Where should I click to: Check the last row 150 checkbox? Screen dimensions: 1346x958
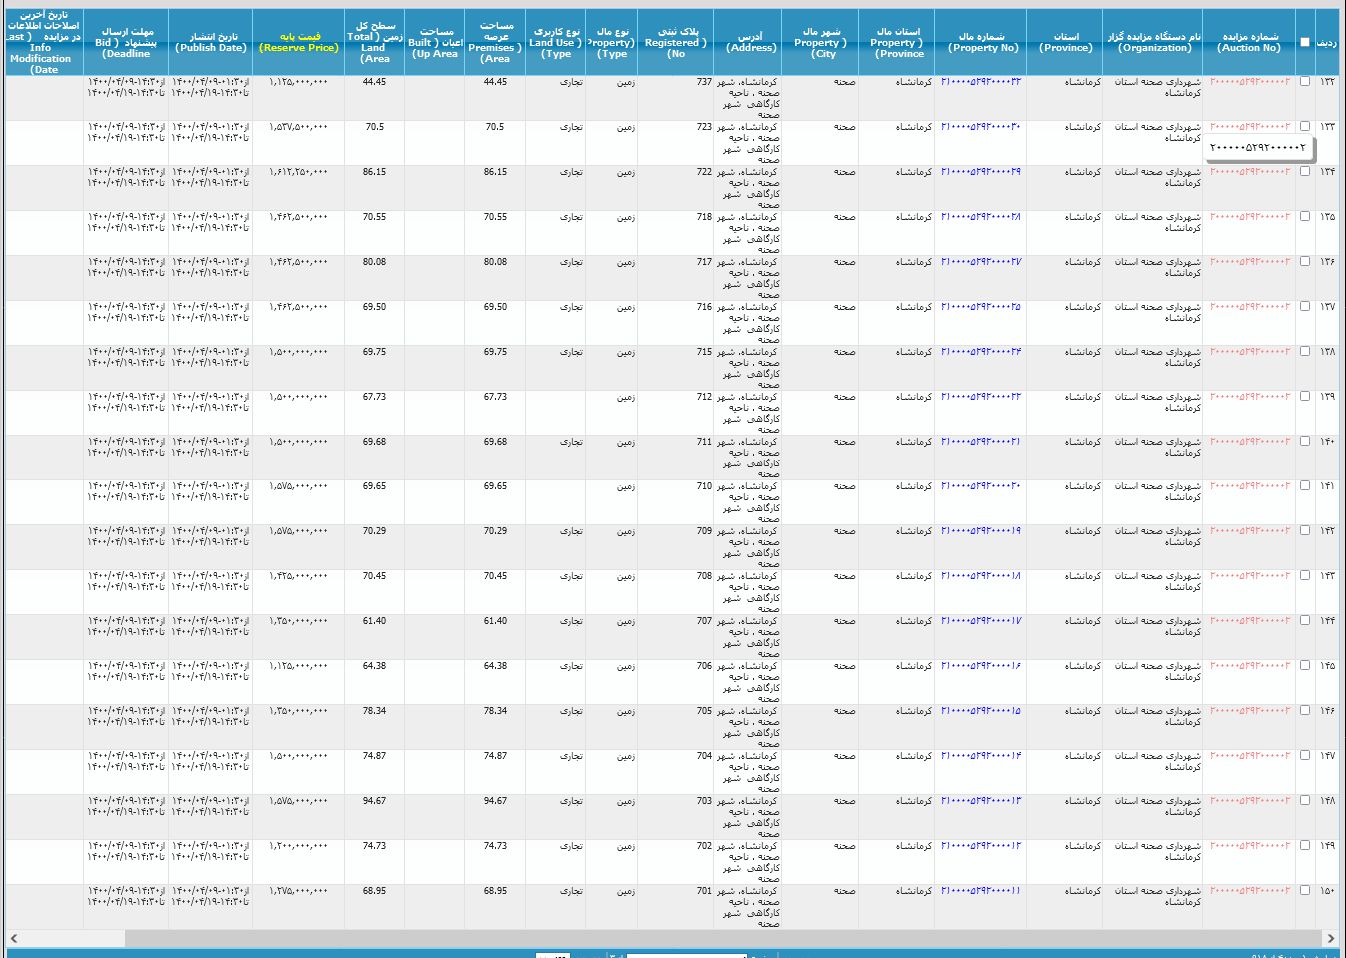1305,891
